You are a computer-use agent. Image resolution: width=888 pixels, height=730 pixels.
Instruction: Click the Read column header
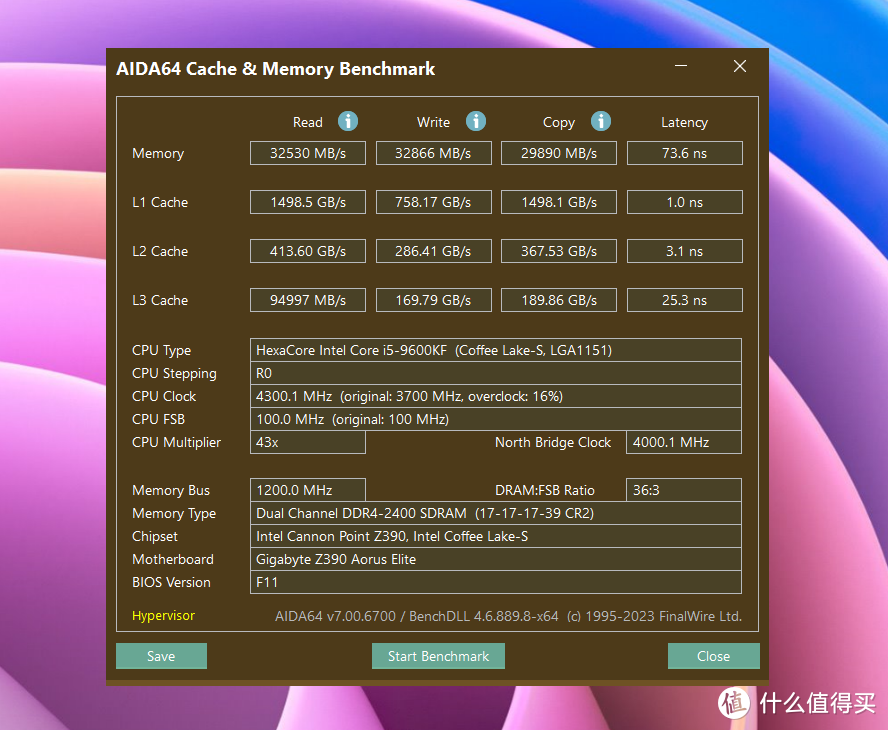coord(308,122)
